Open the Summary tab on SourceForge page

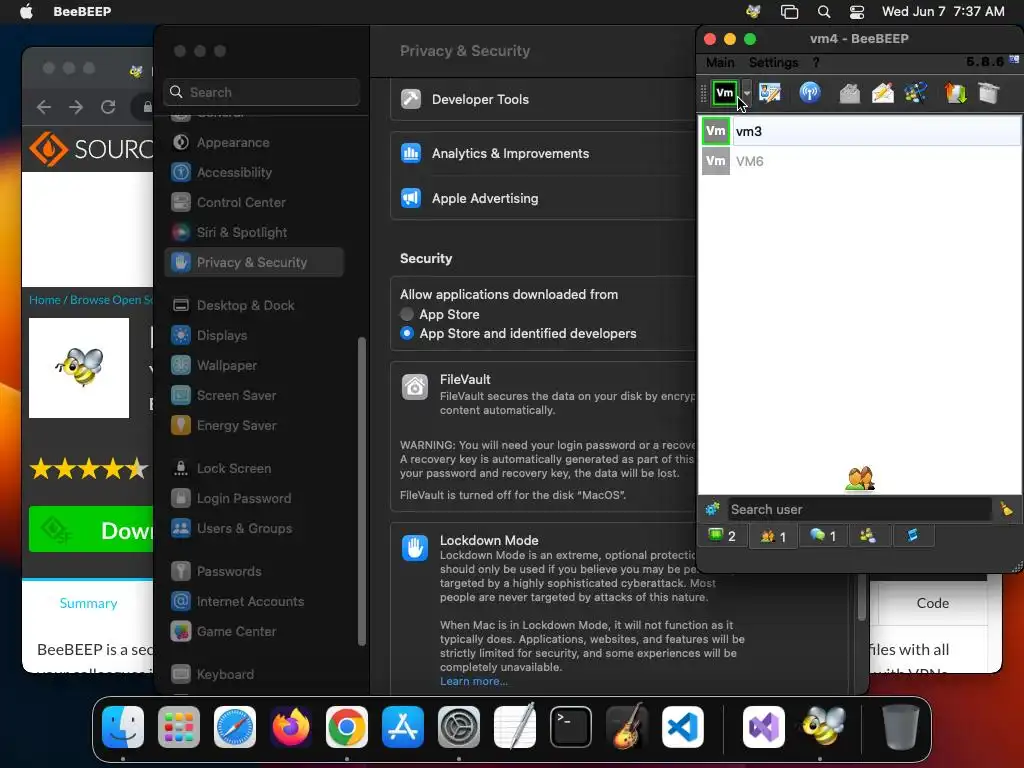tap(88, 603)
